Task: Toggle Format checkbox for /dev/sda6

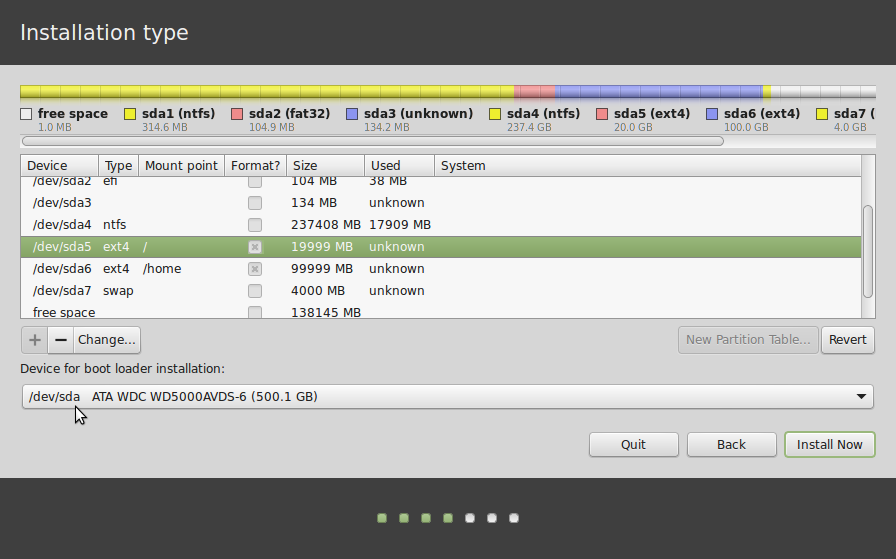Action: coord(255,269)
